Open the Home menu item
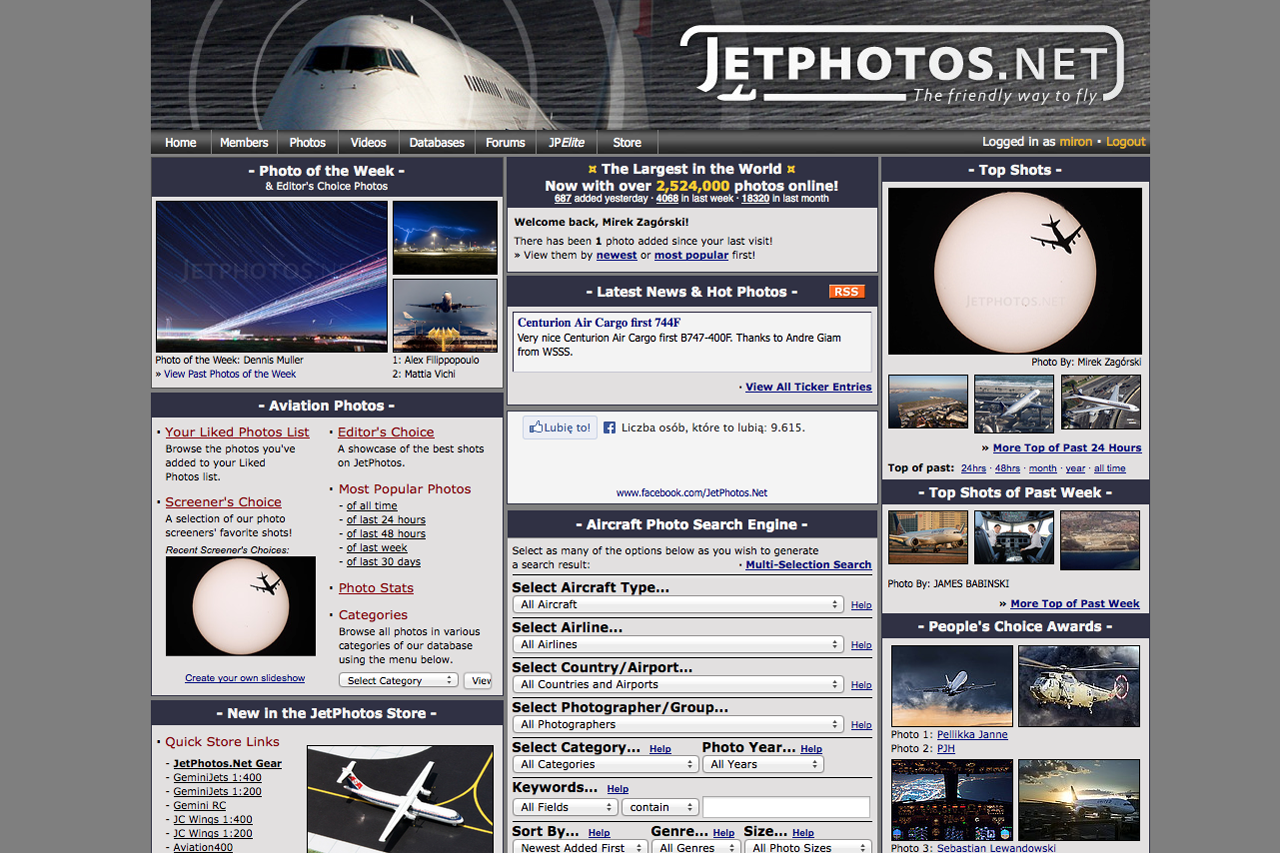 181,142
